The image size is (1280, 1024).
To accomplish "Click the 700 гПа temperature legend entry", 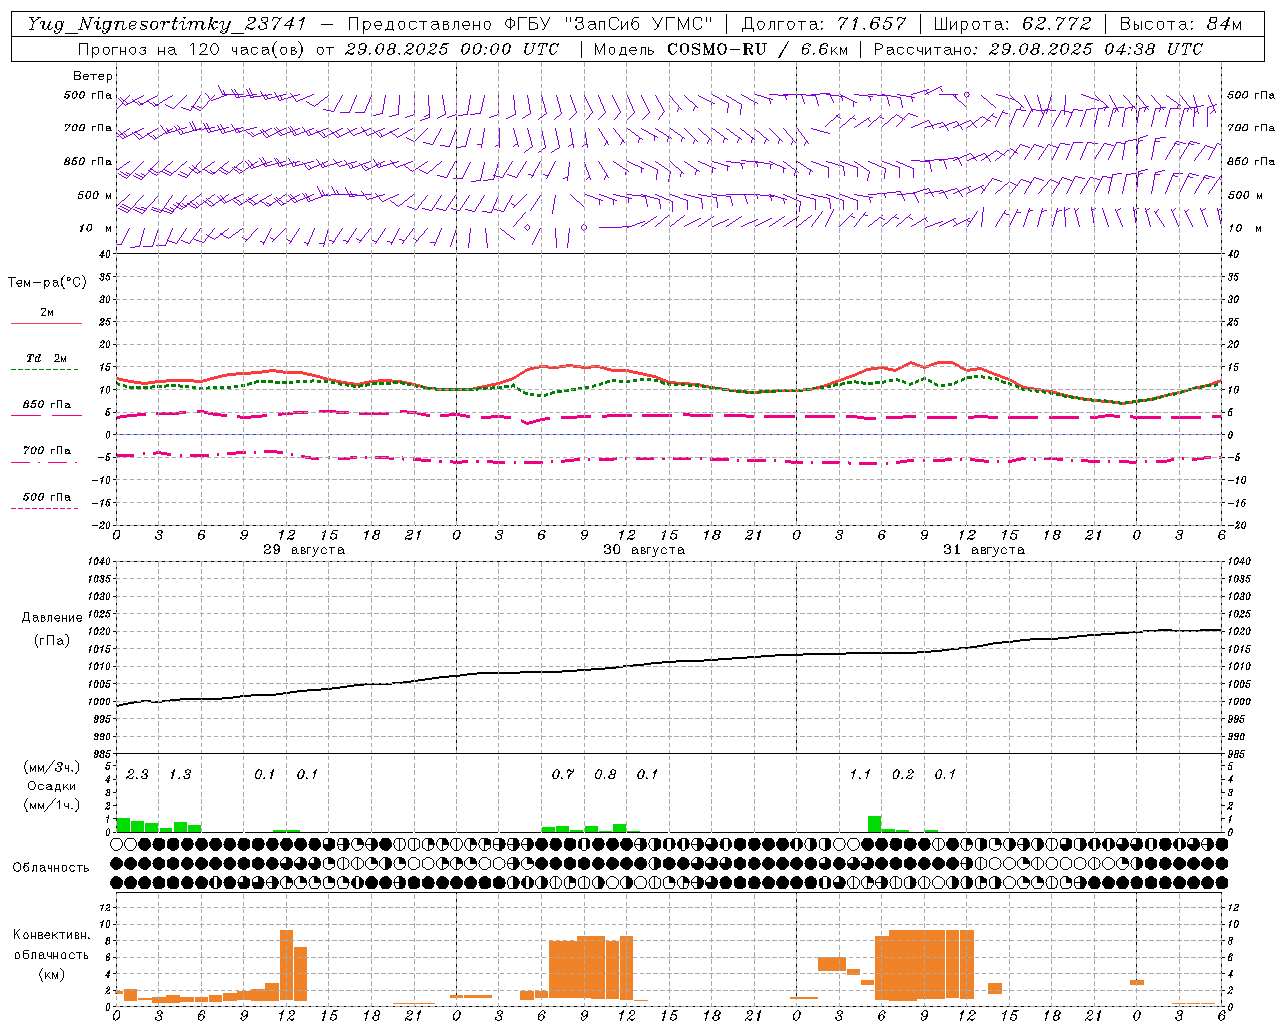I will (47, 451).
